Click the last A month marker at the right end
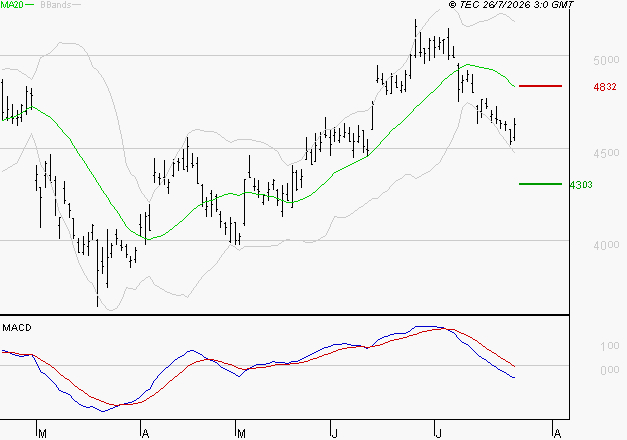The height and width of the screenshot is (440, 627). click(x=557, y=434)
